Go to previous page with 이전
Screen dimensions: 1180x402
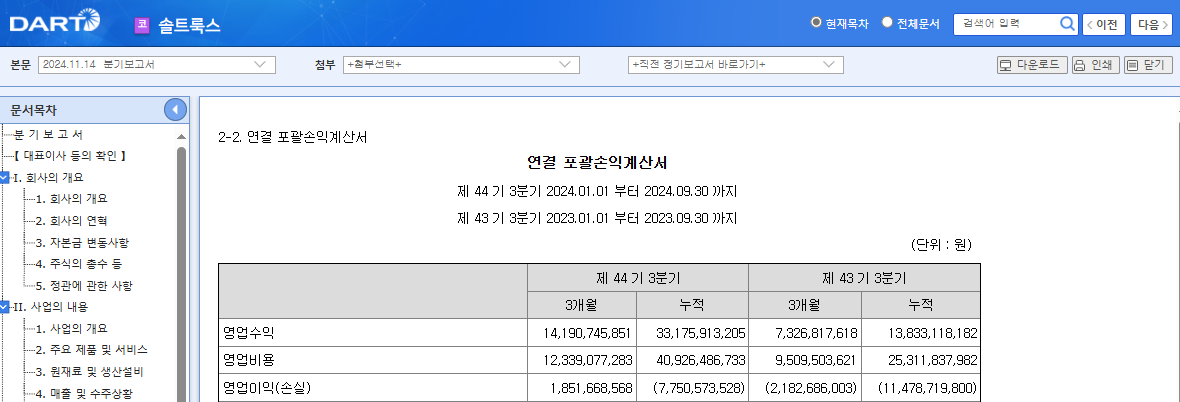pyautogui.click(x=1103, y=24)
